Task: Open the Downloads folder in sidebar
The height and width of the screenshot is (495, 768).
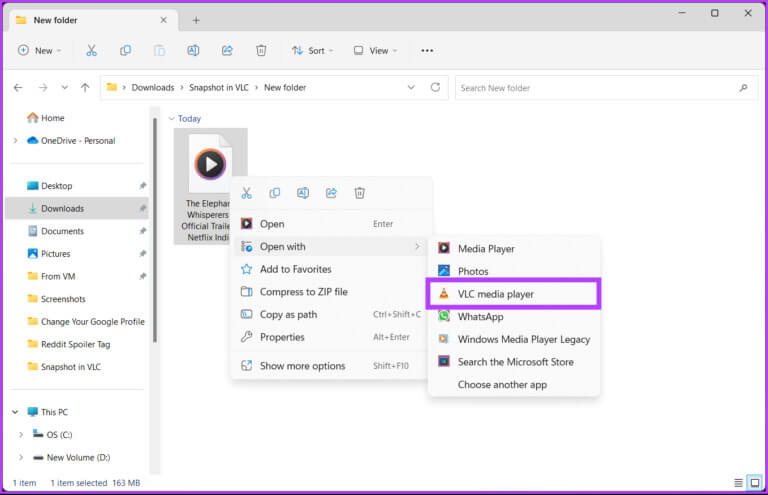Action: [x=62, y=209]
